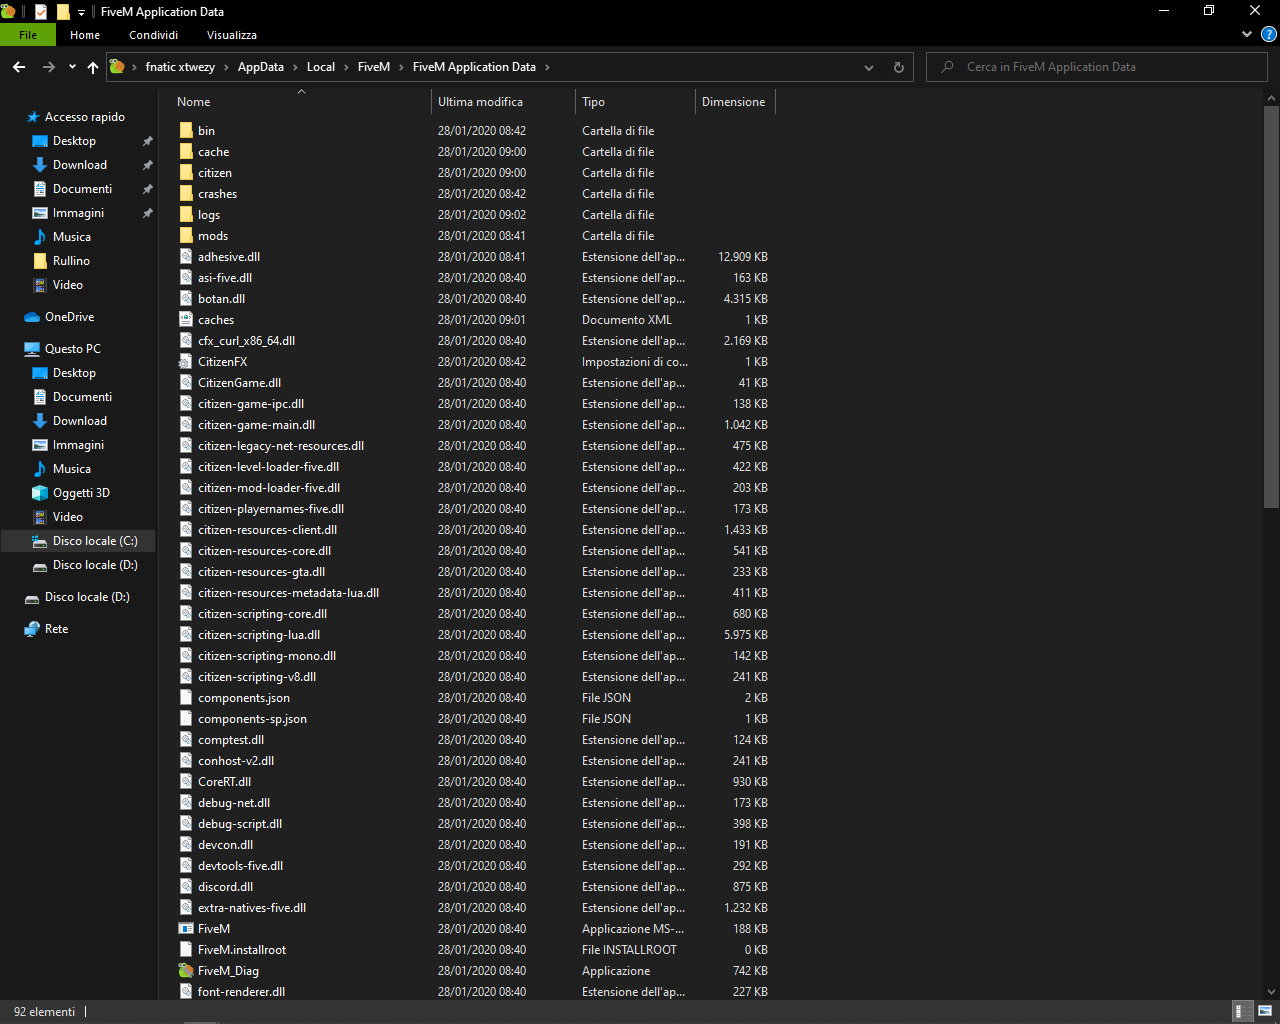Expand chevron after Local in path
Screen dimensions: 1280x1024
click(x=346, y=67)
